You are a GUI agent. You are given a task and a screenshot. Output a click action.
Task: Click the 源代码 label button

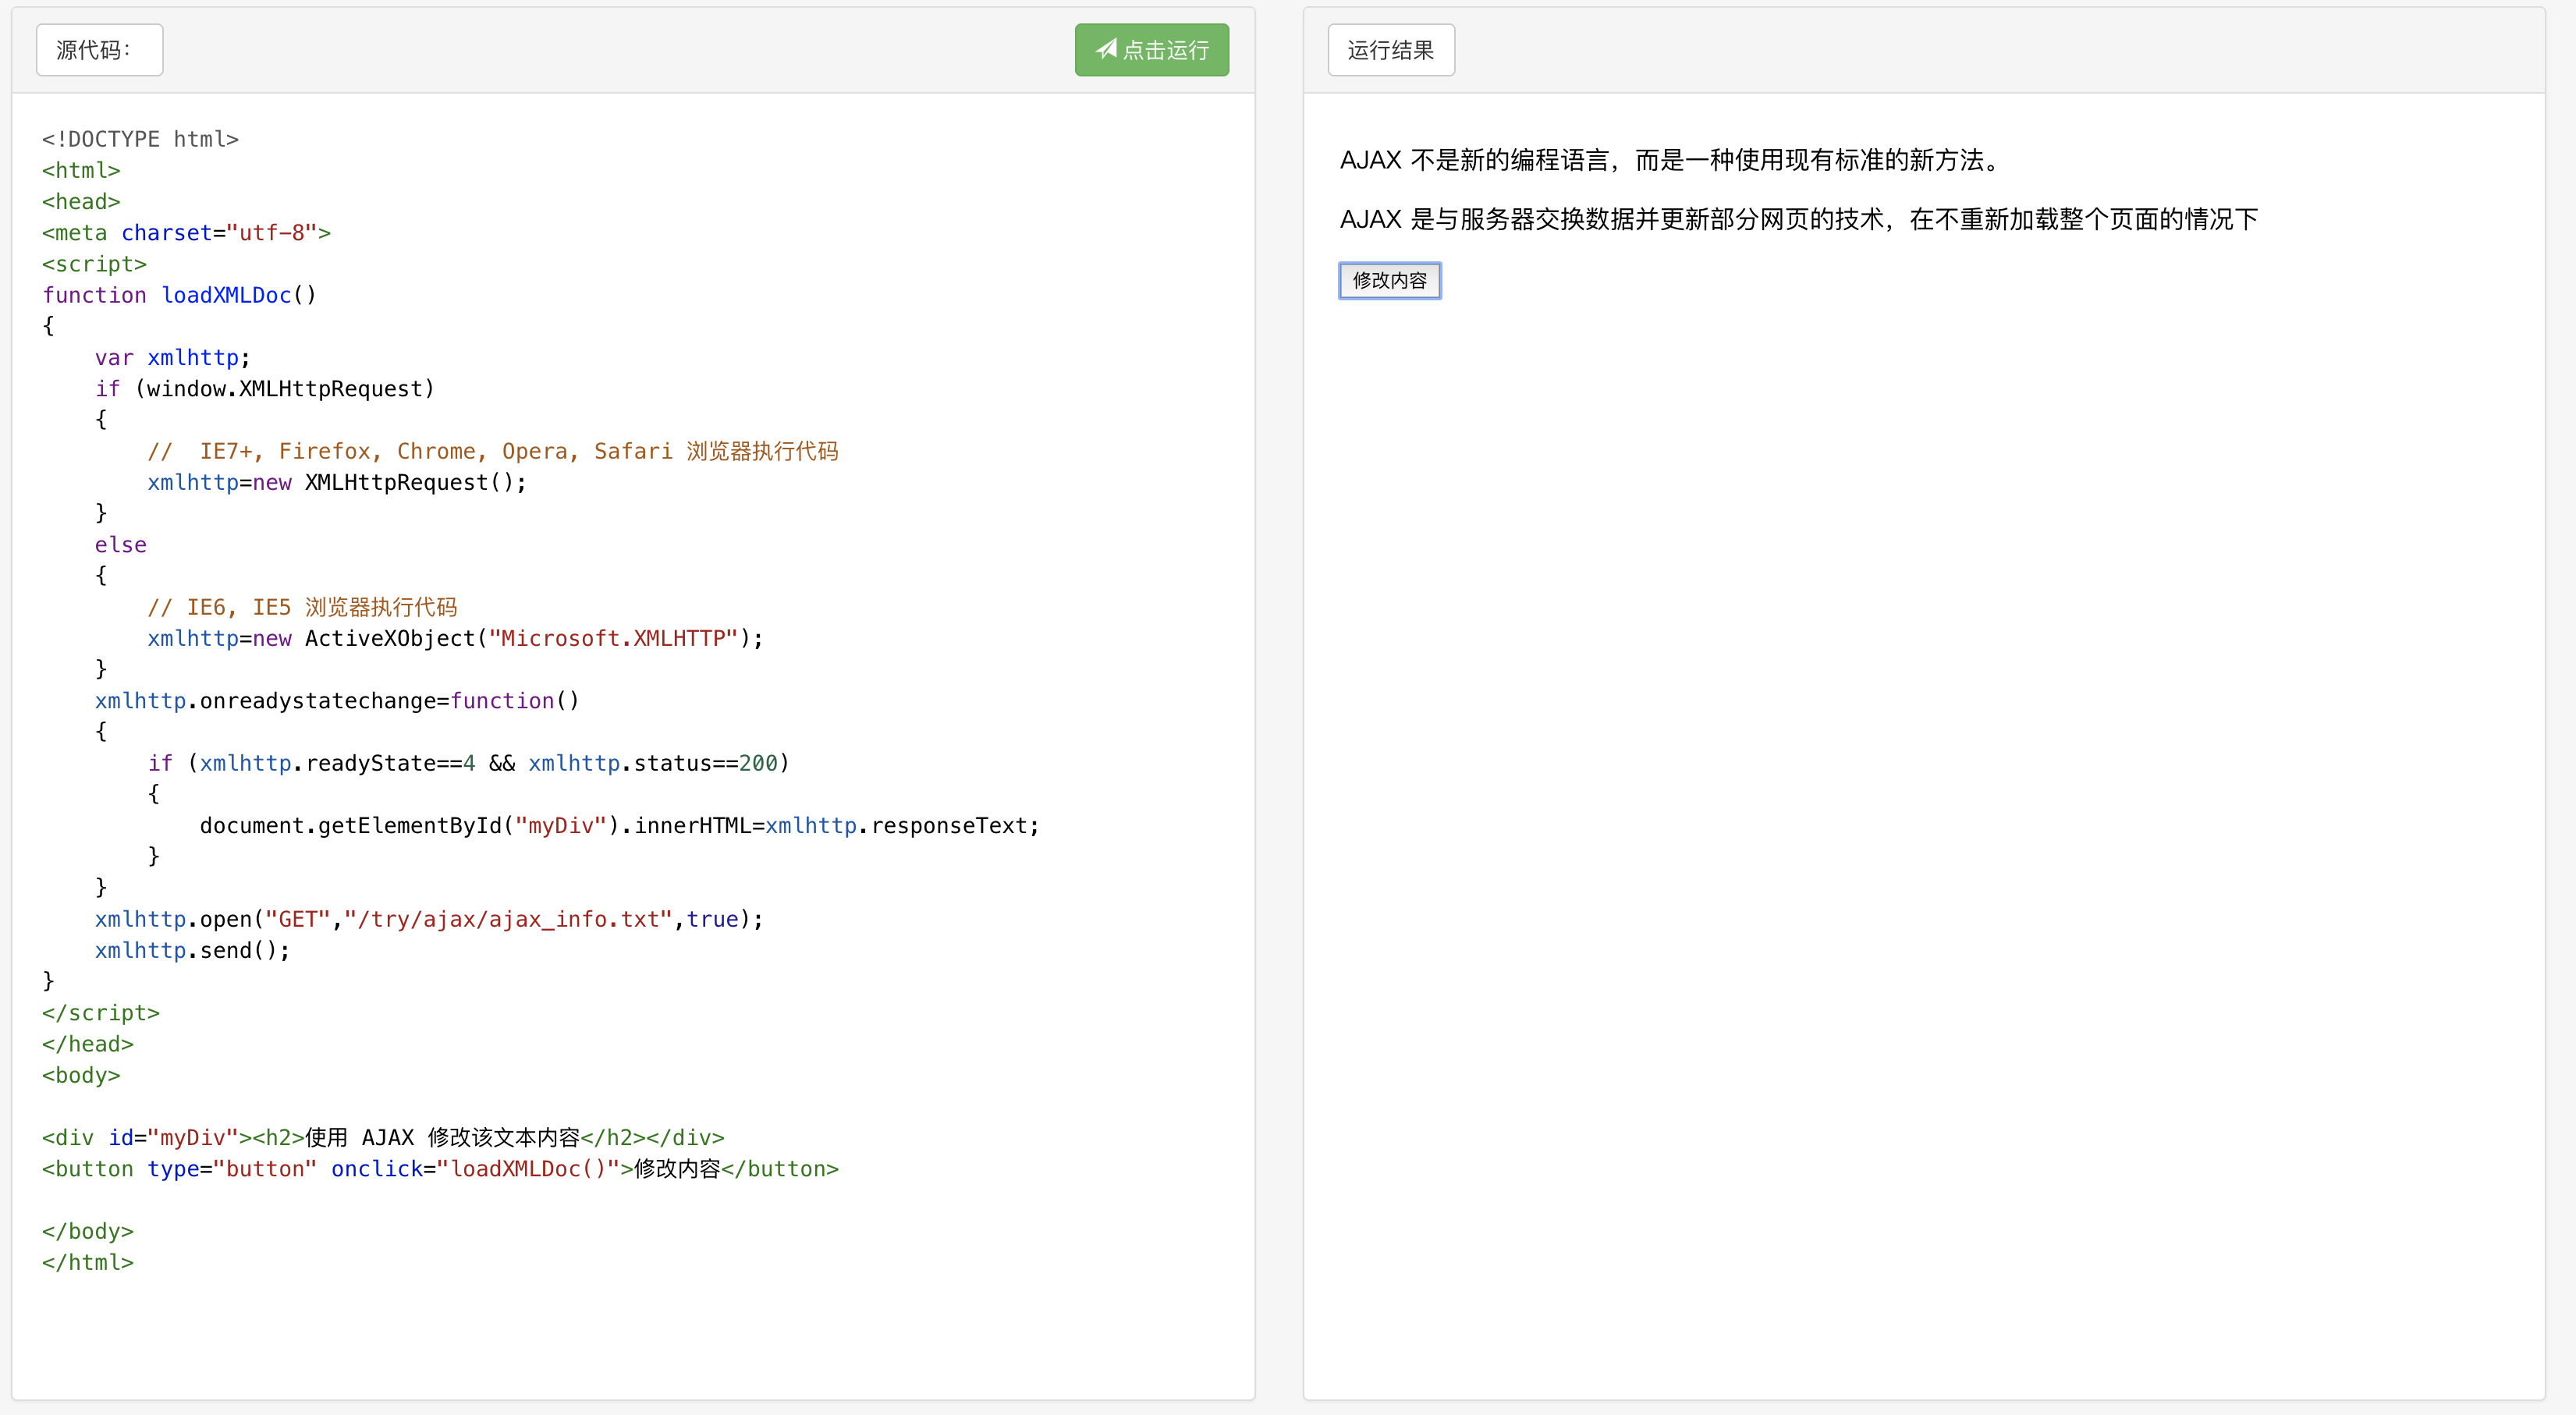click(99, 50)
